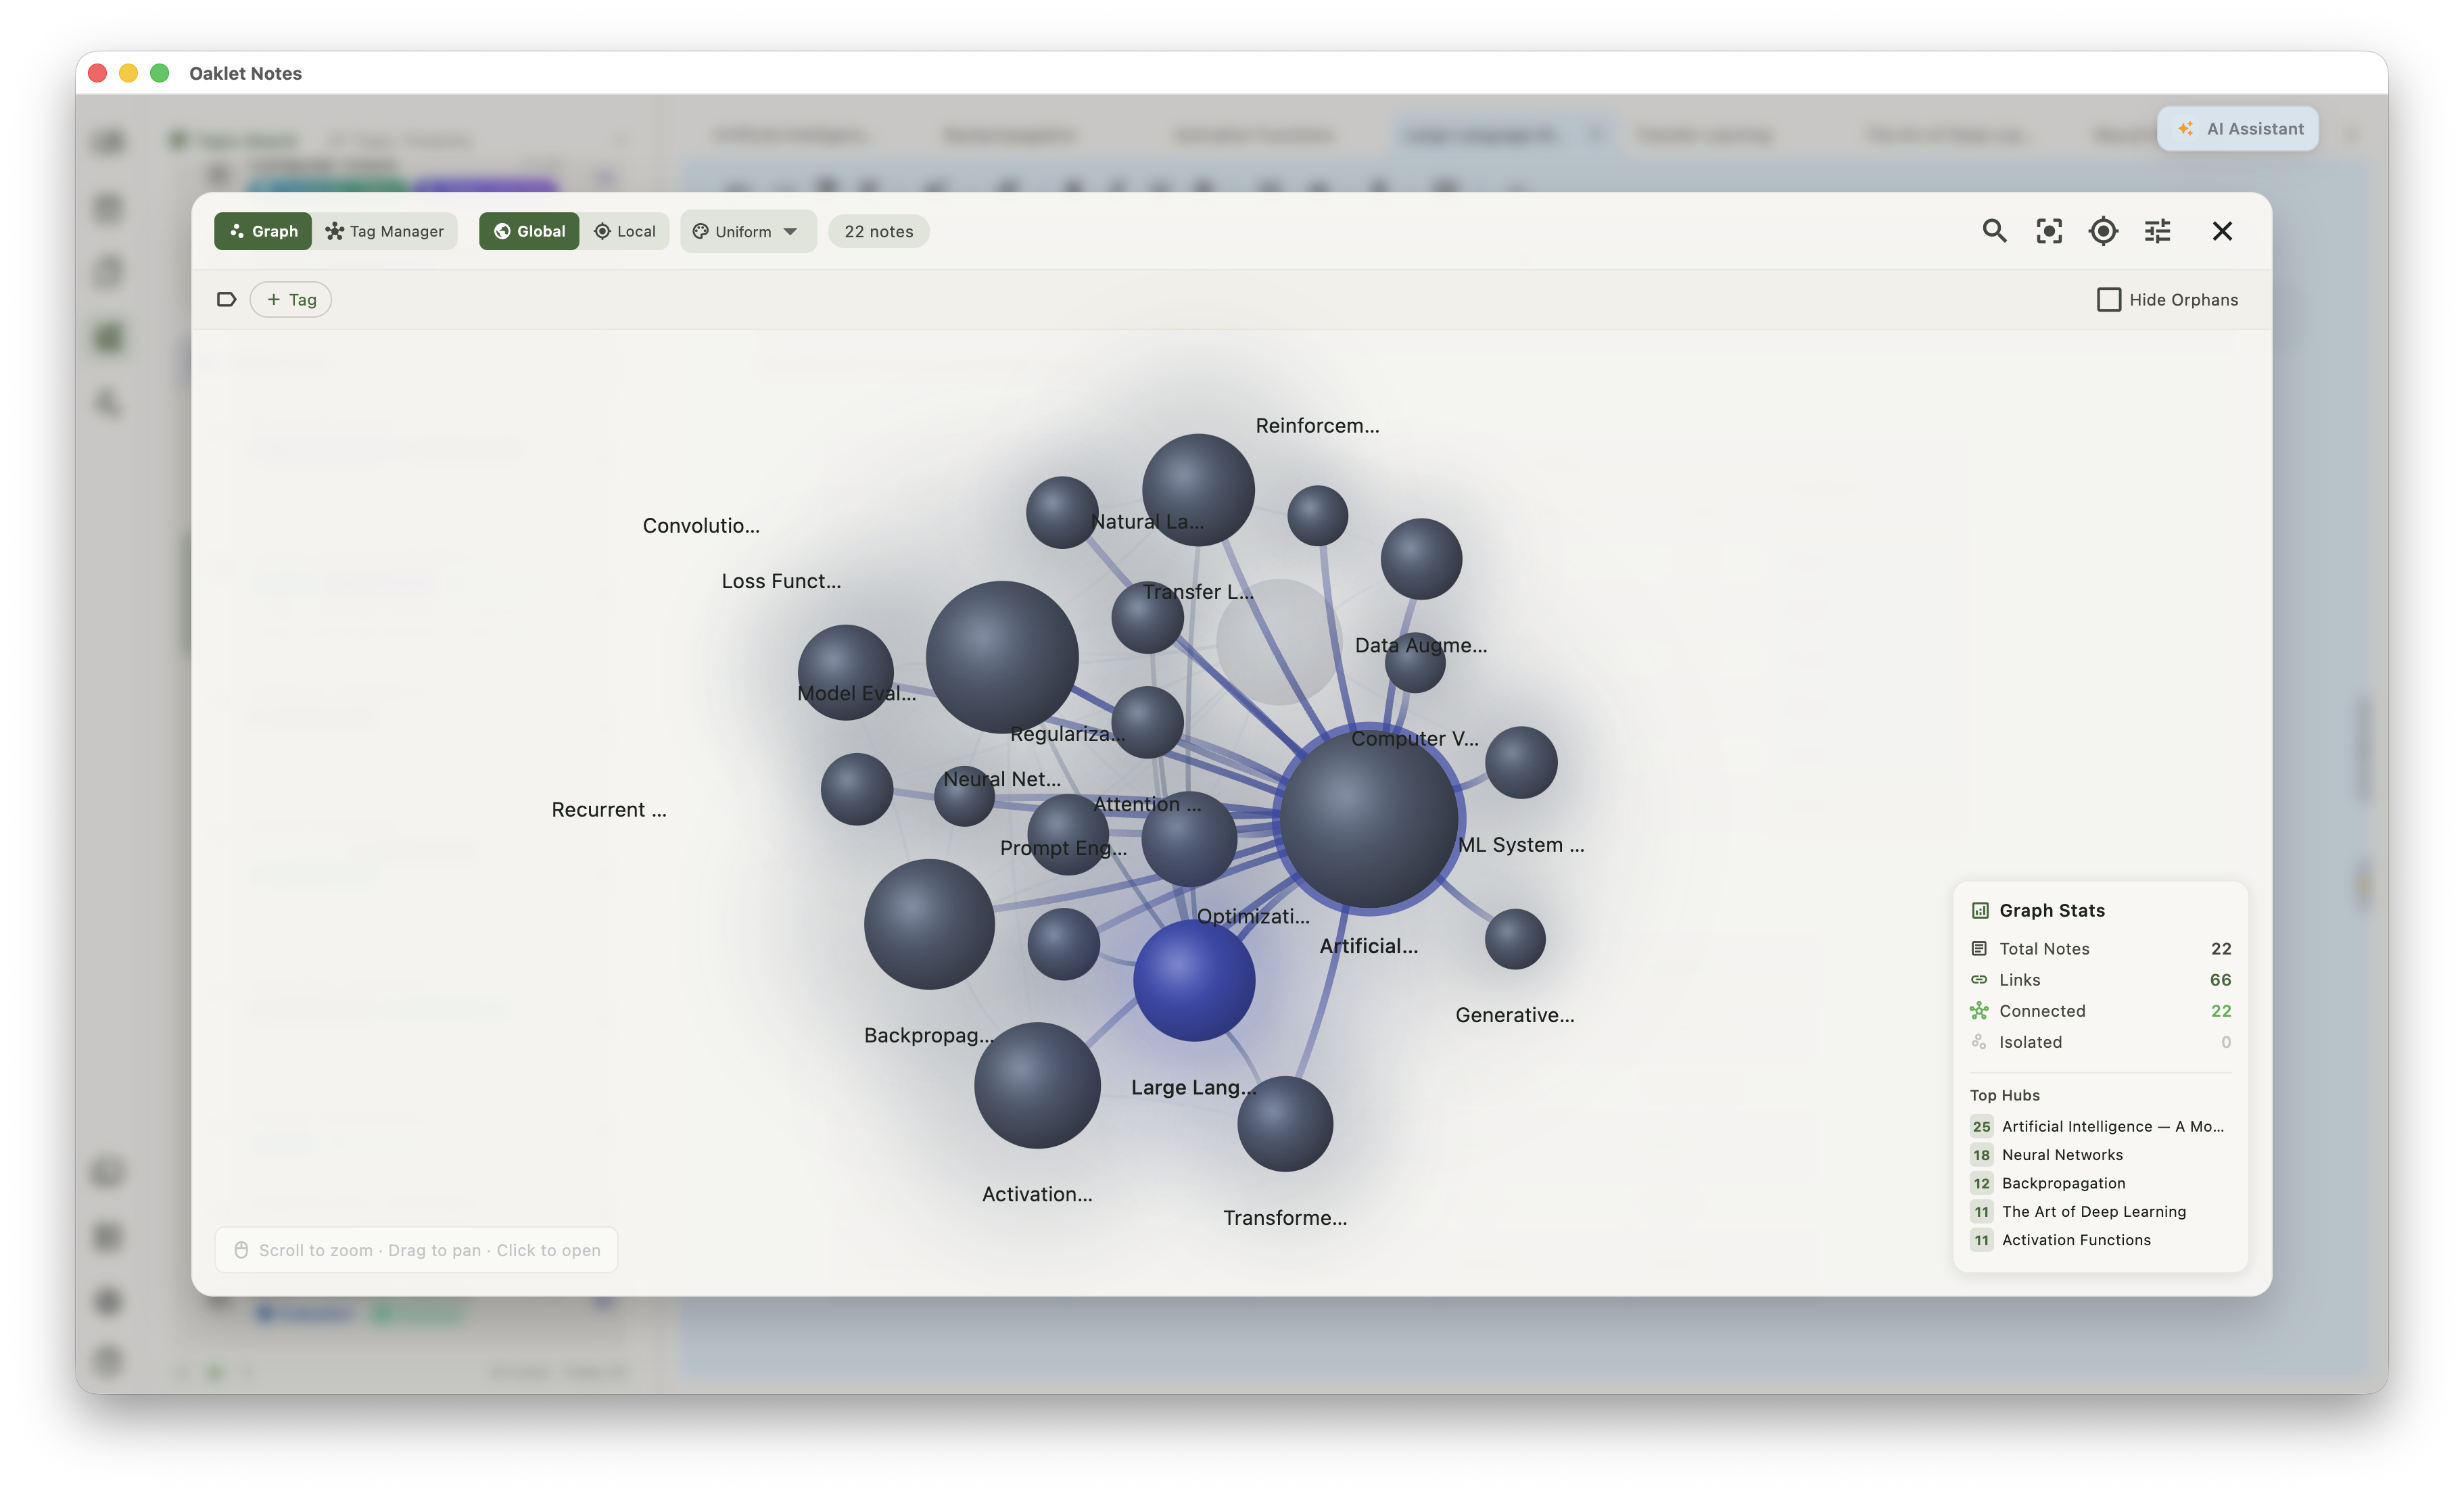This screenshot has height=1494, width=2464.
Task: Recenter graph with the crosshair target icon
Action: [x=2103, y=231]
